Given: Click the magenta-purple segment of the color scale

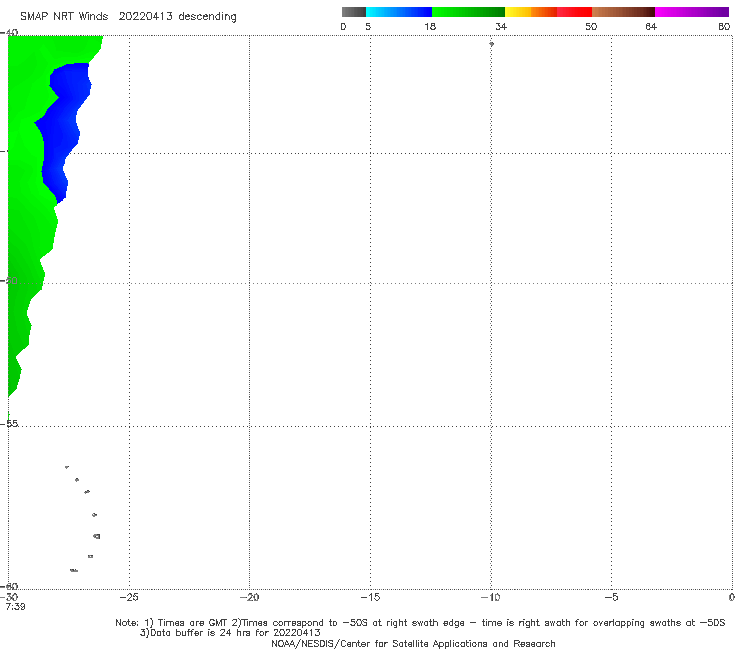Looking at the screenshot, I should (x=692, y=12).
